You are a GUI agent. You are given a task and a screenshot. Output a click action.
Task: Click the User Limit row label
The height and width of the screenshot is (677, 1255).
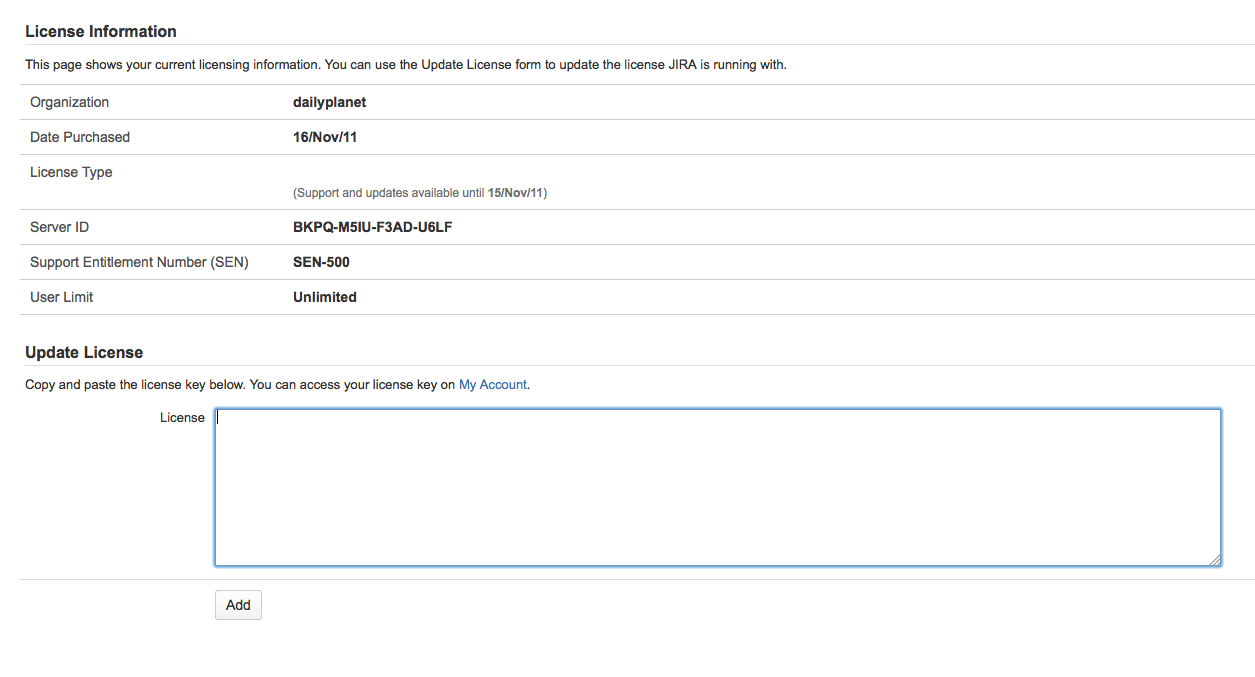pos(62,297)
